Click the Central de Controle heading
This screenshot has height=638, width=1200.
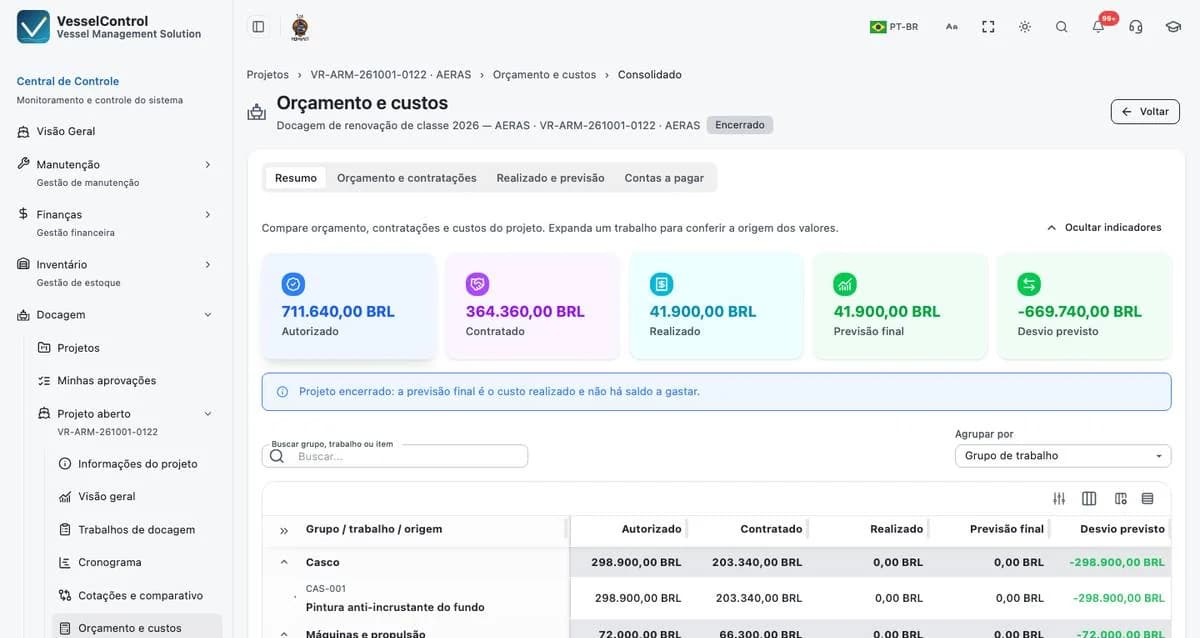coord(68,81)
